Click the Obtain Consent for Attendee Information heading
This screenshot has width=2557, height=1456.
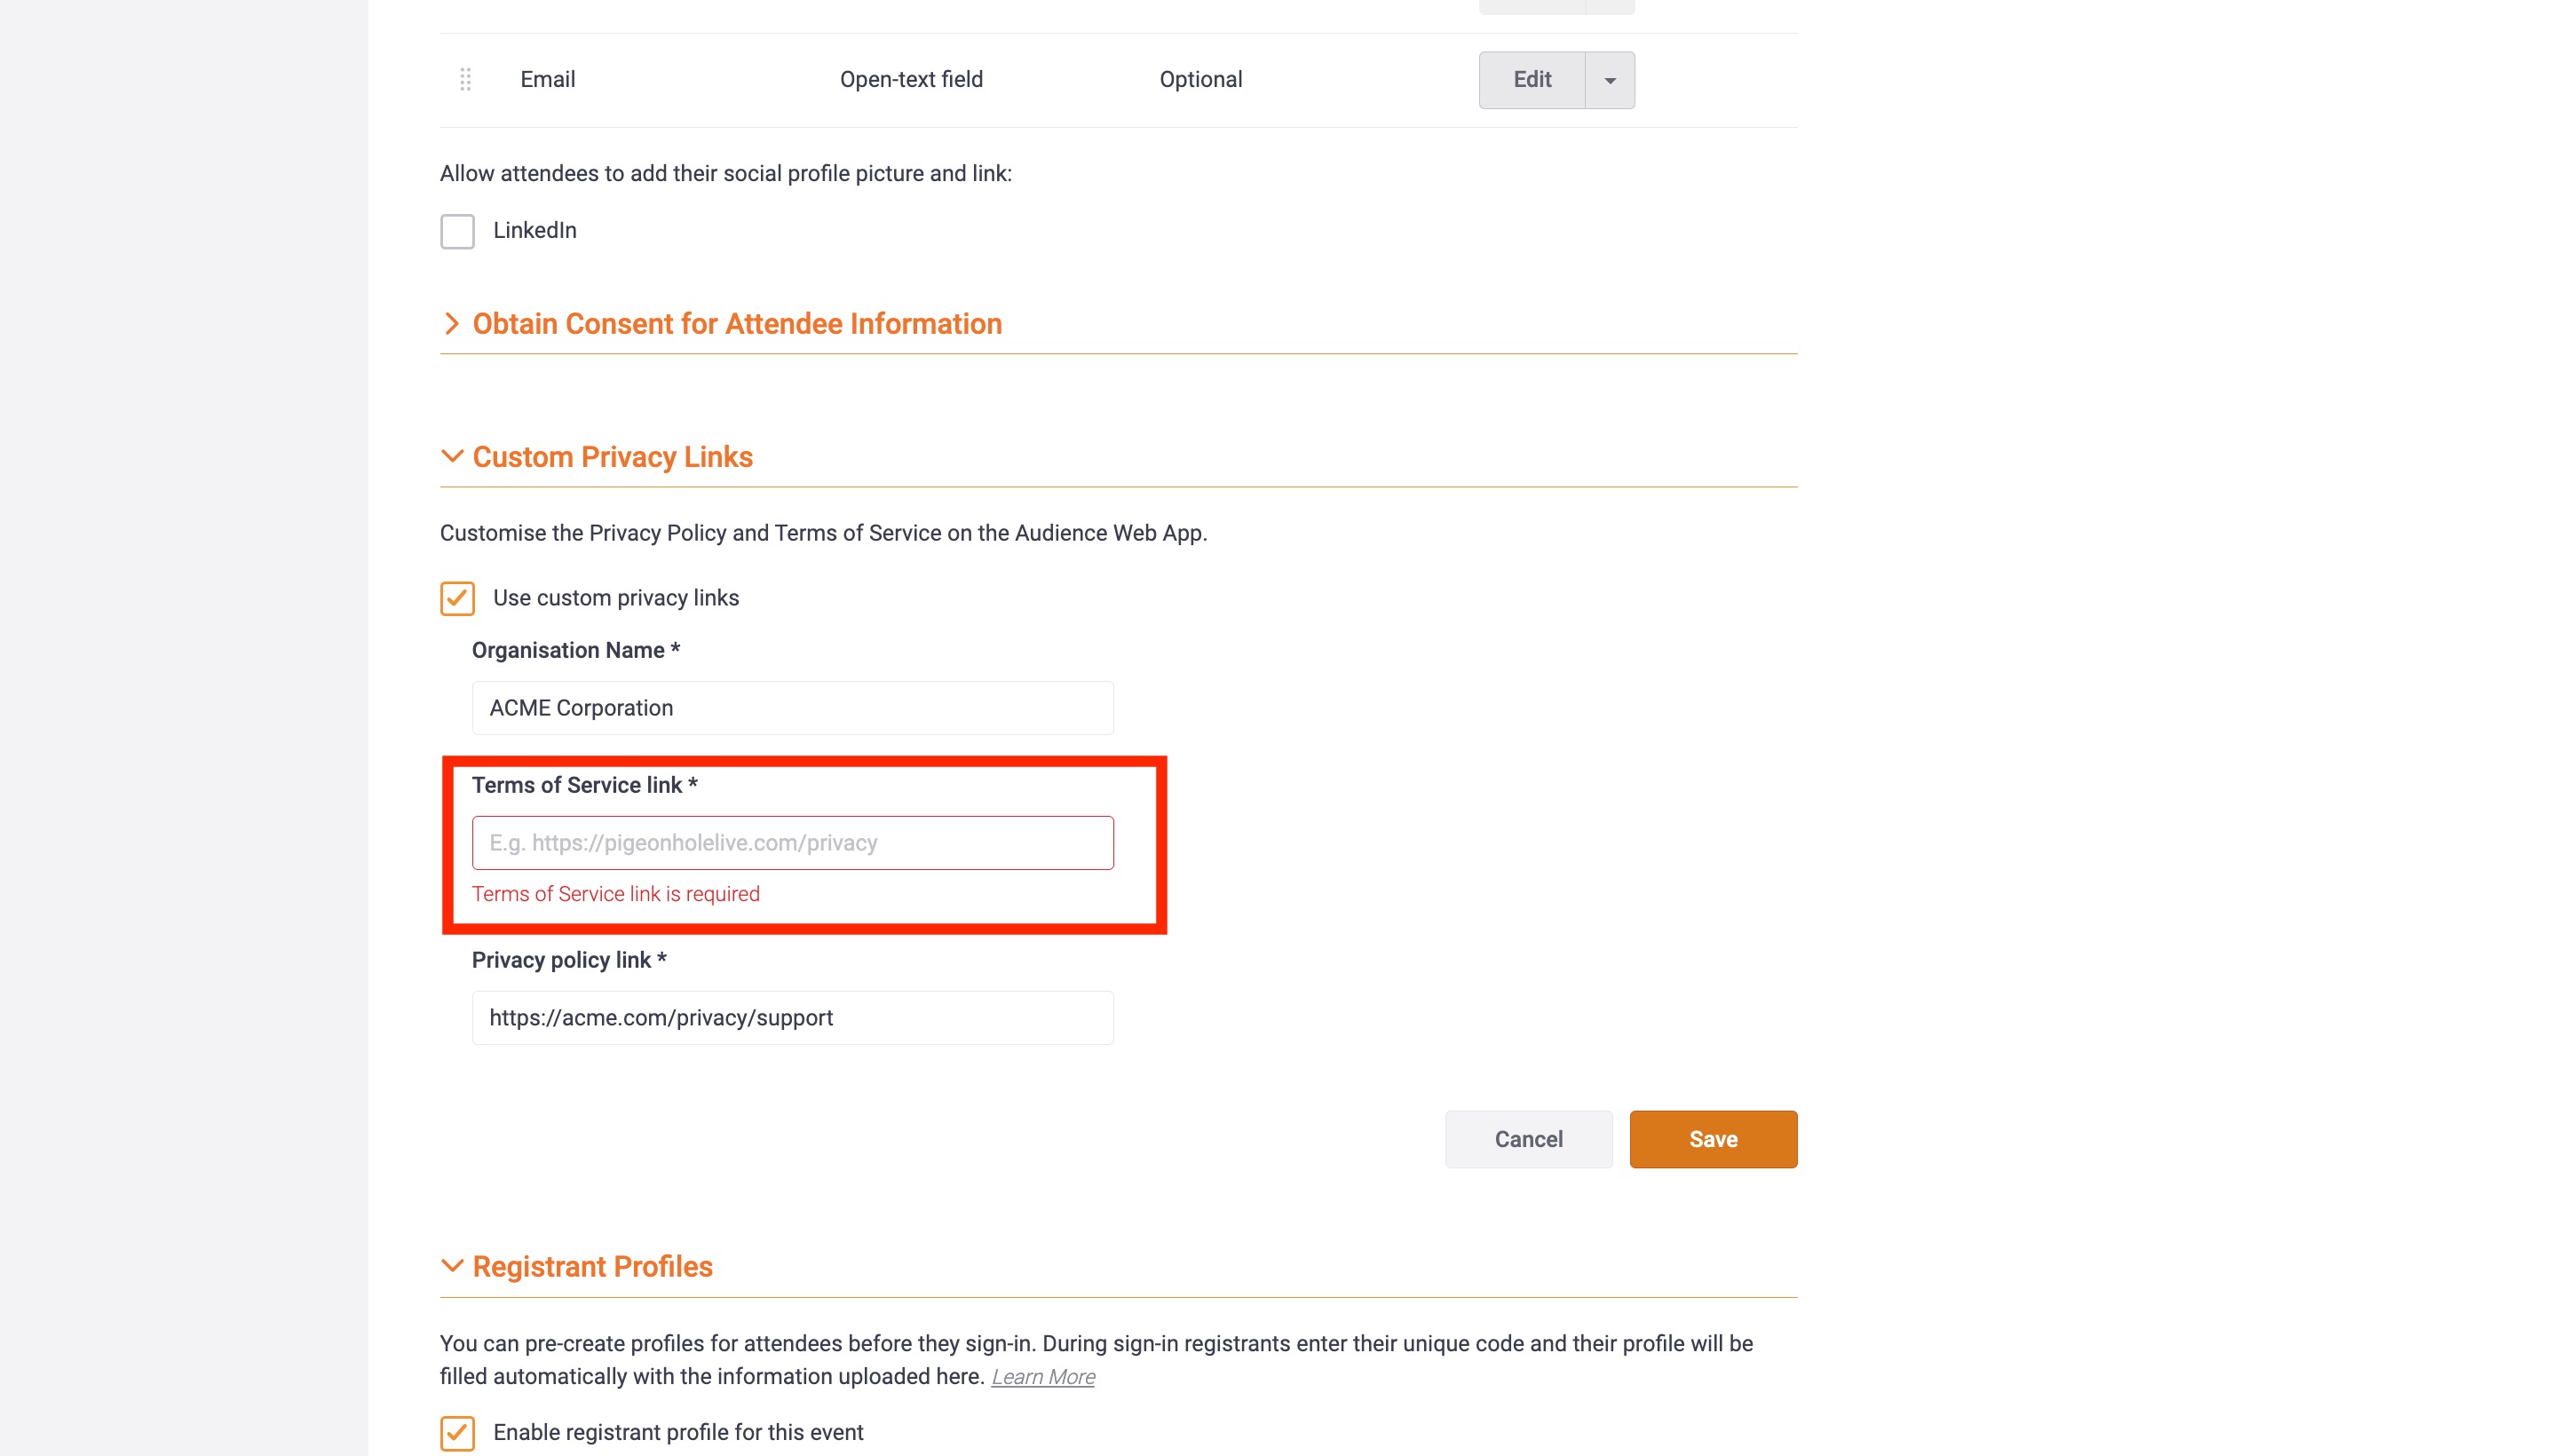pyautogui.click(x=736, y=323)
